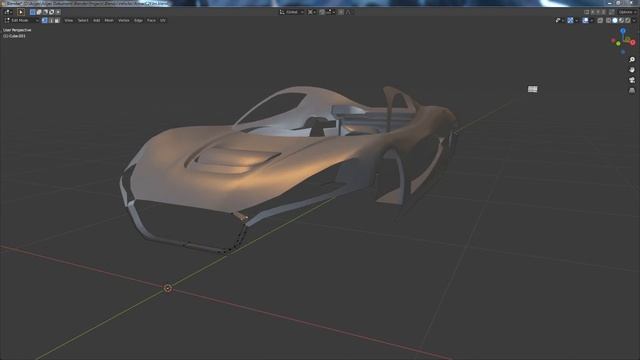Toggle viewport overlays

(585, 20)
